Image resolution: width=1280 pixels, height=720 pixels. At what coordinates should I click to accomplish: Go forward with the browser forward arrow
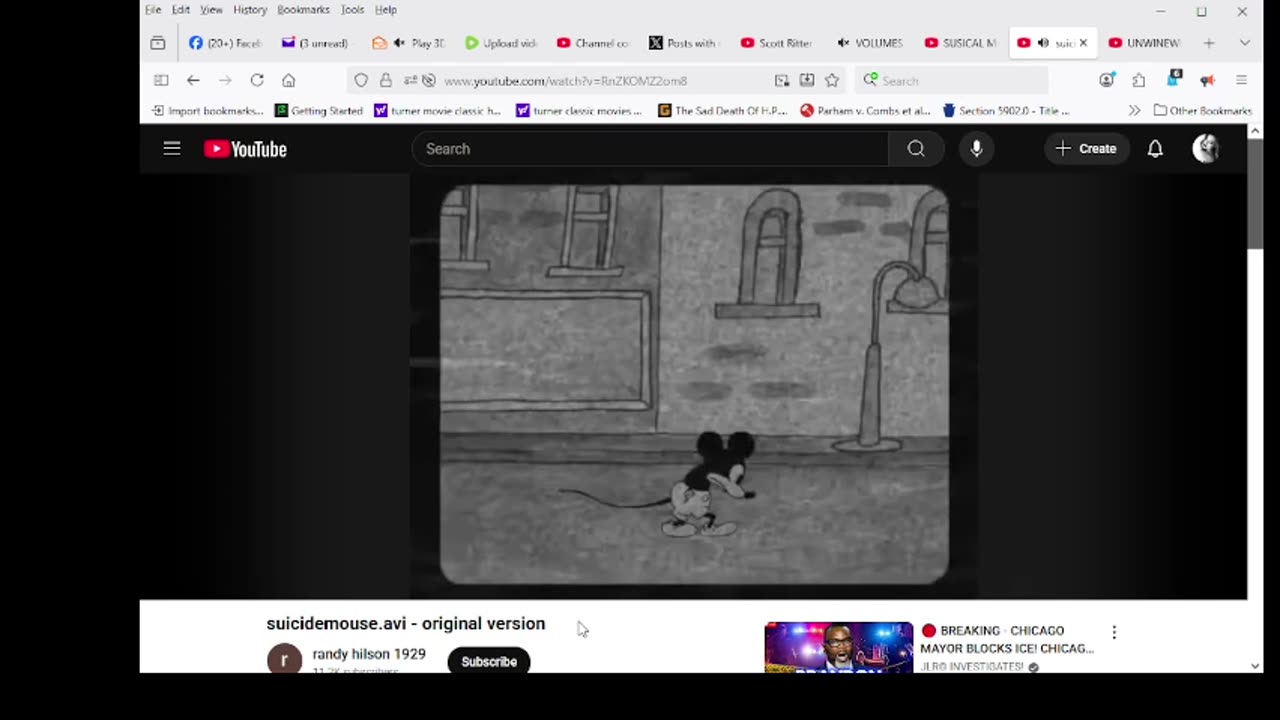pos(225,80)
